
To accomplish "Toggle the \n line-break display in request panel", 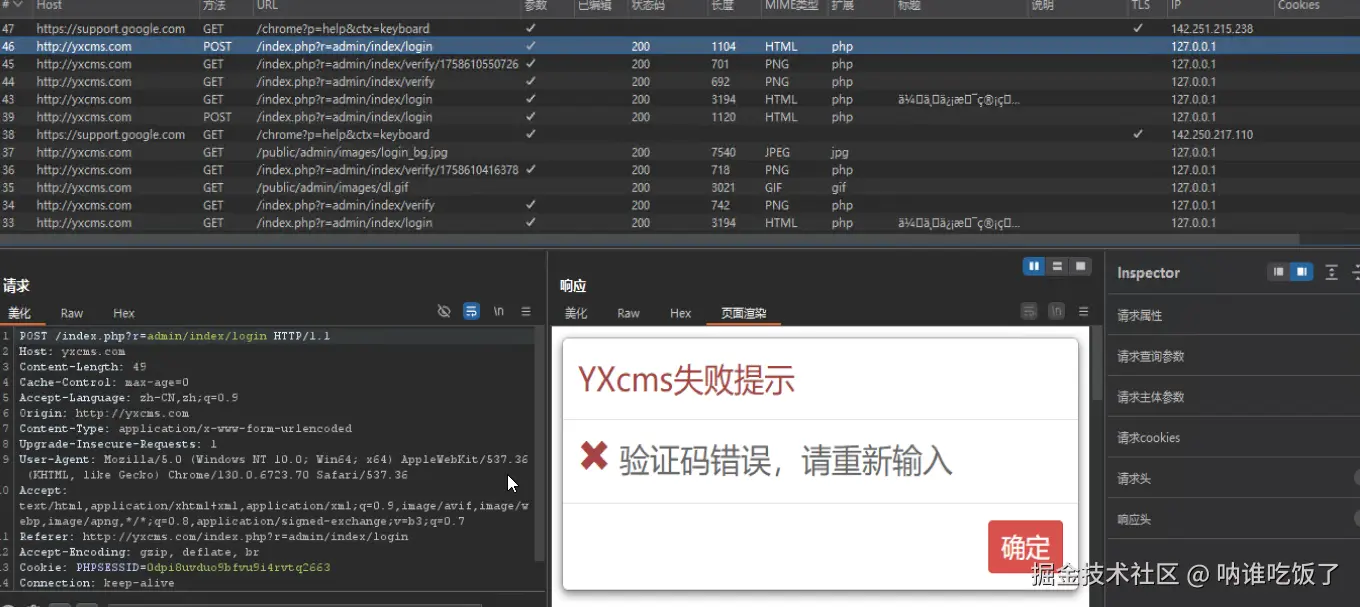I will 499,312.
